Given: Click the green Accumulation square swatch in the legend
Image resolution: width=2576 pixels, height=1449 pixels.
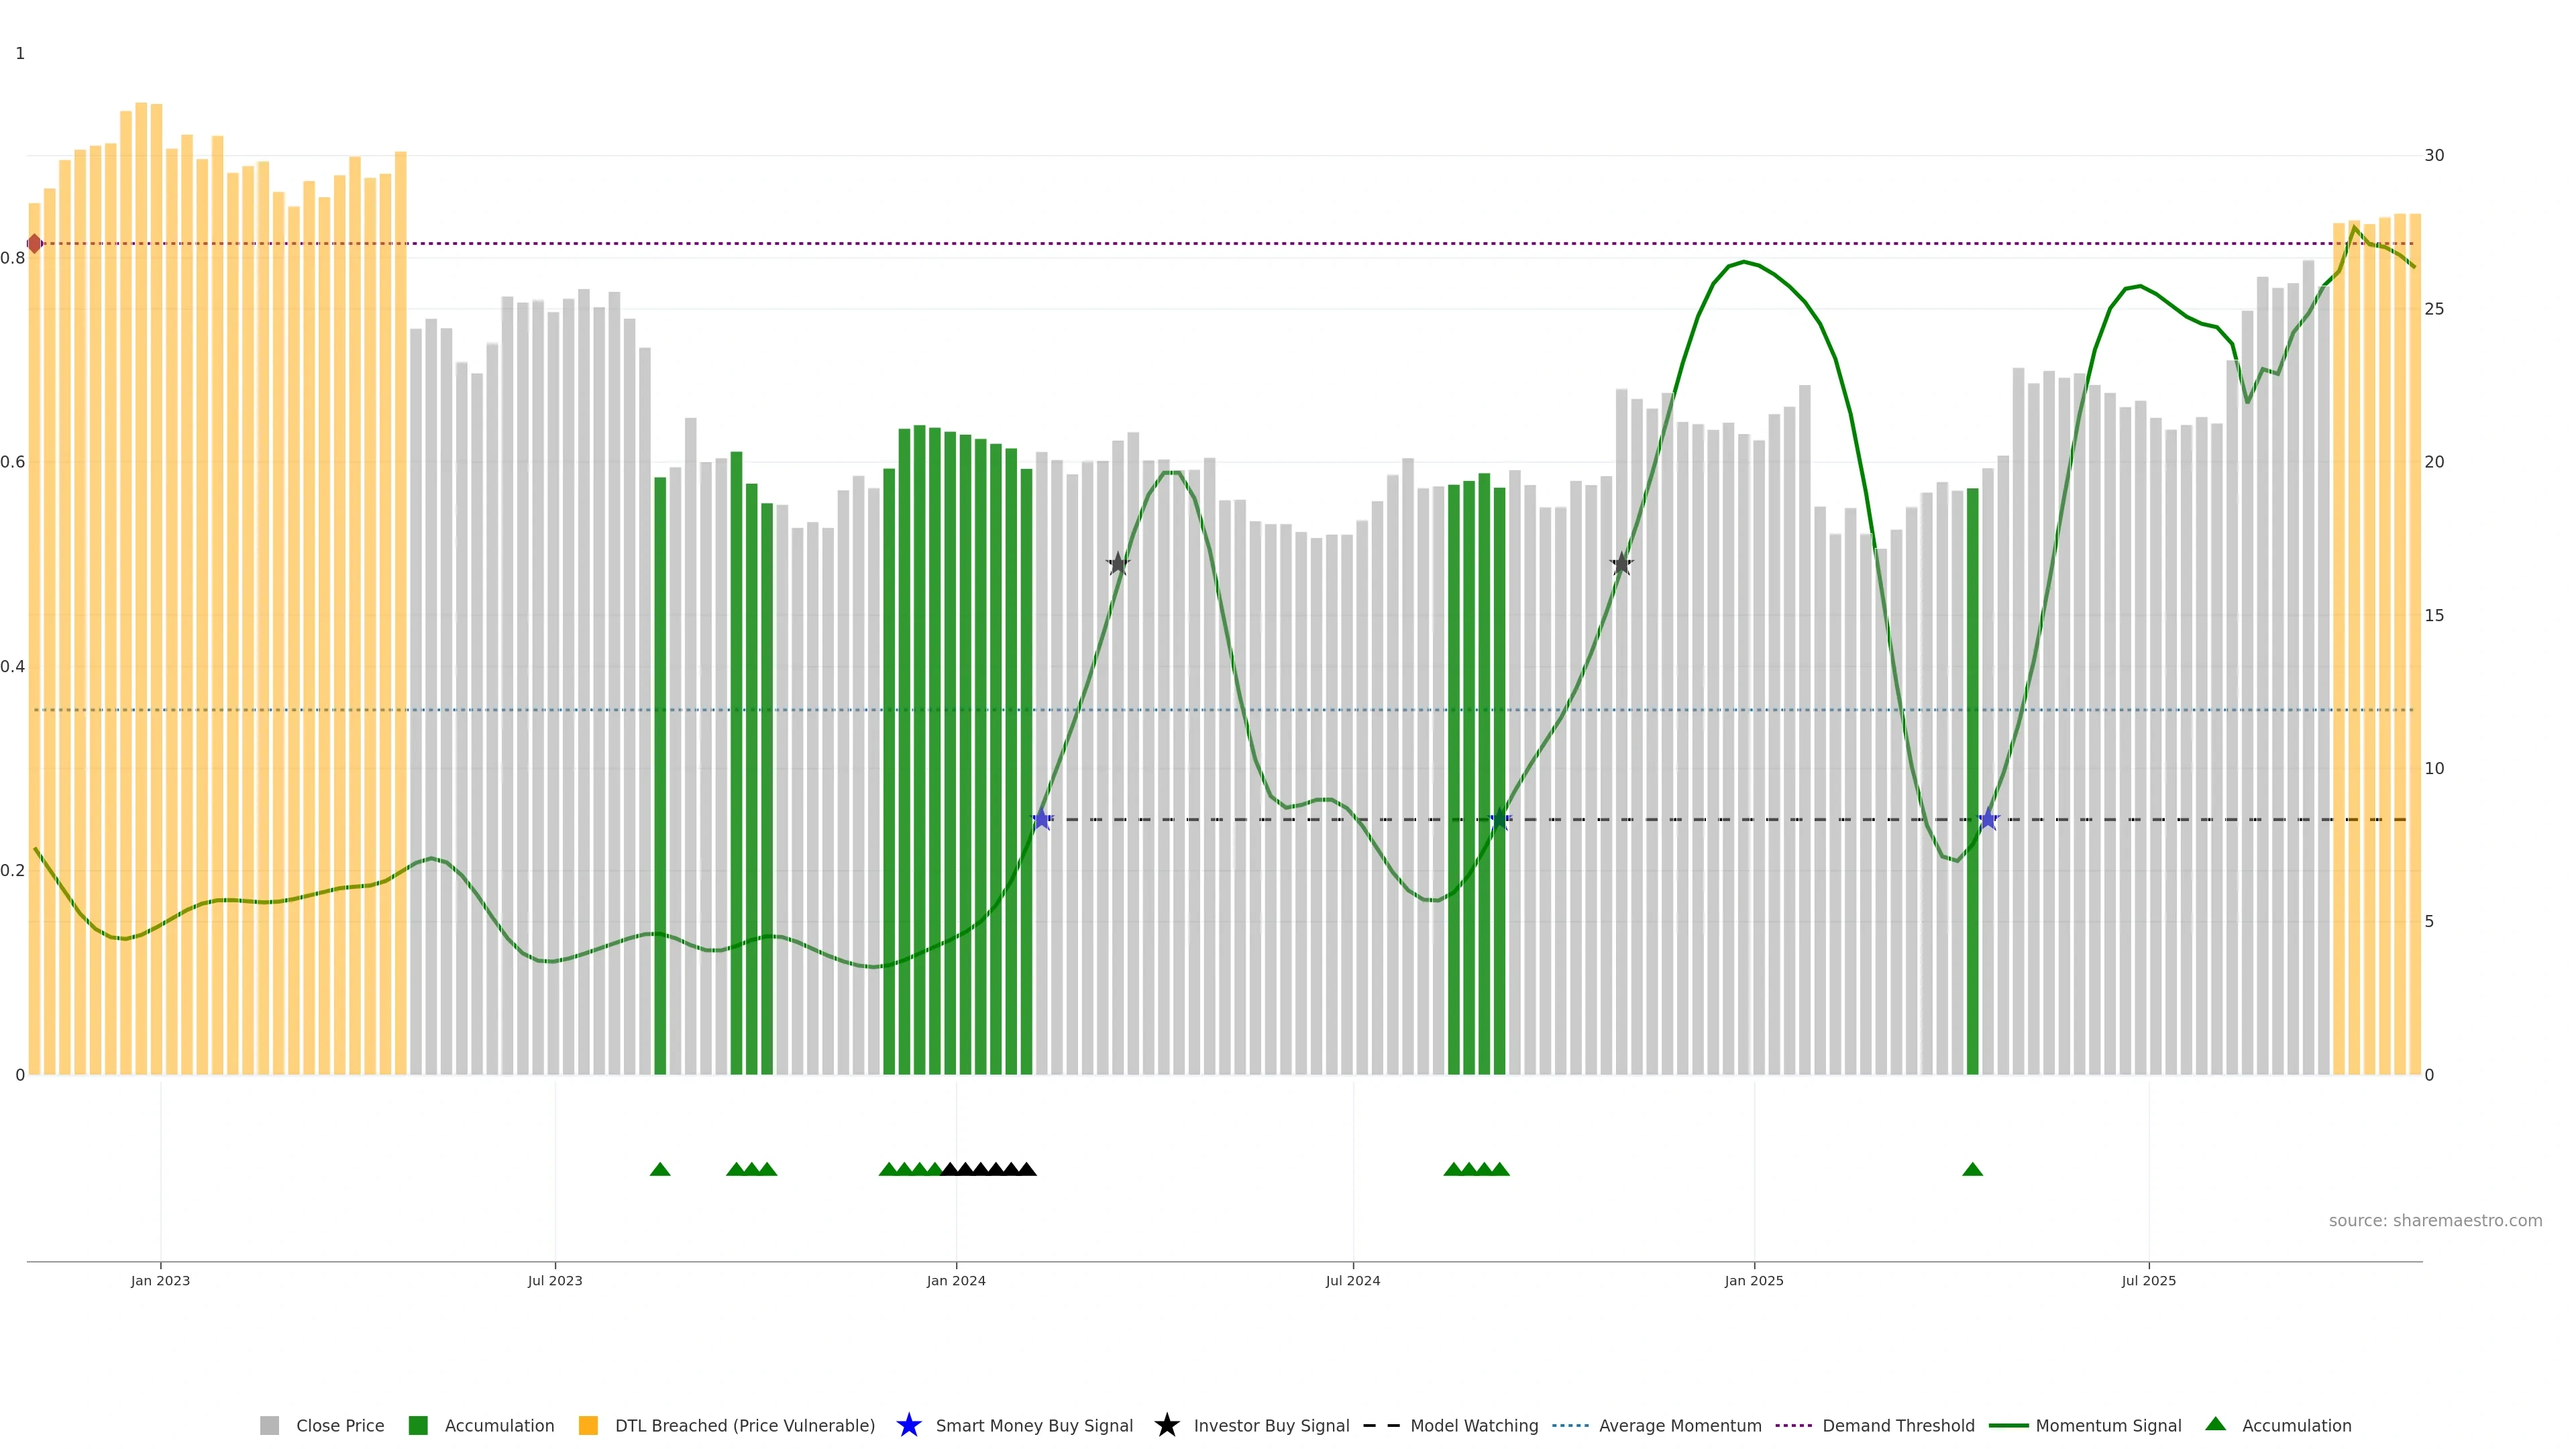Looking at the screenshot, I should tap(418, 1425).
